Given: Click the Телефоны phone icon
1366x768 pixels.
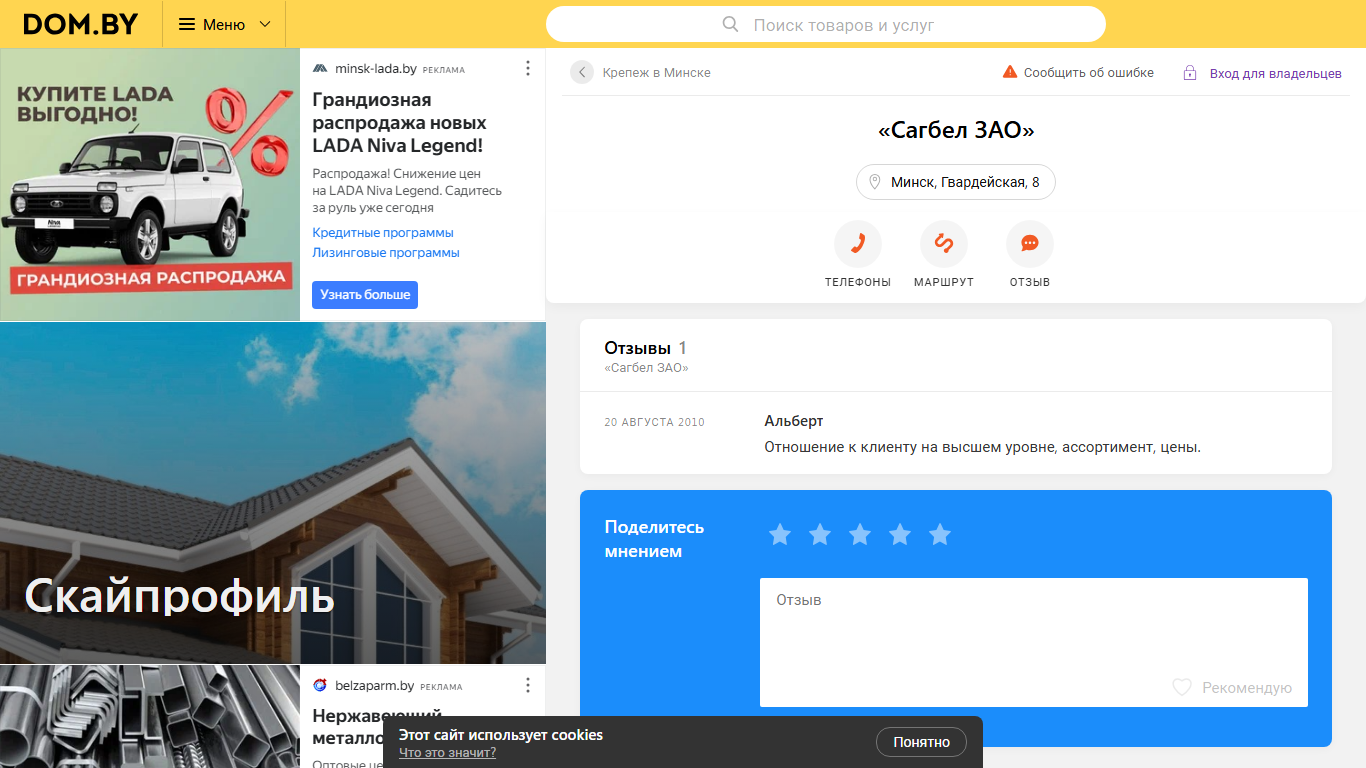Looking at the screenshot, I should point(858,243).
